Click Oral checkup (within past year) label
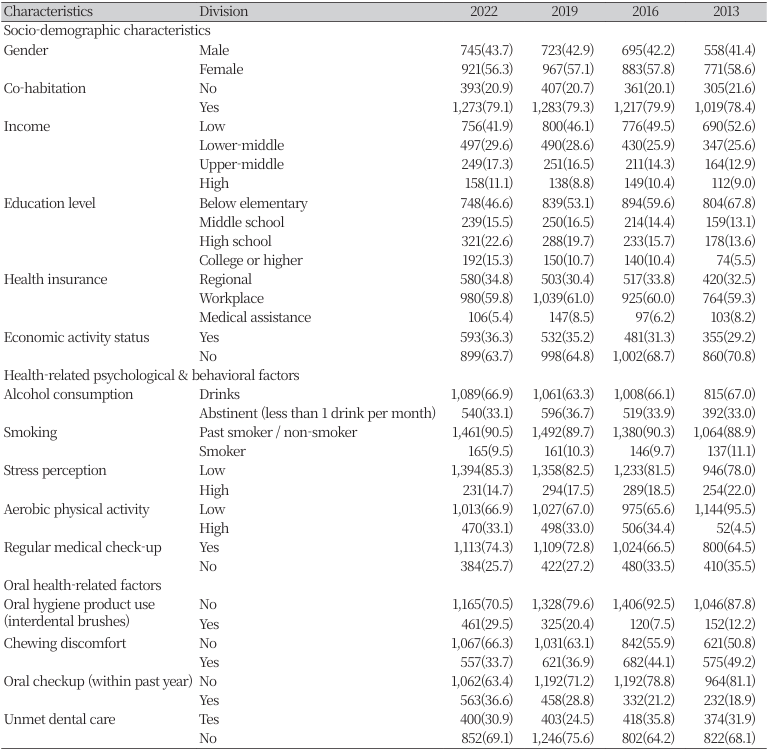Screen dimensions: 767x750 tap(98, 682)
